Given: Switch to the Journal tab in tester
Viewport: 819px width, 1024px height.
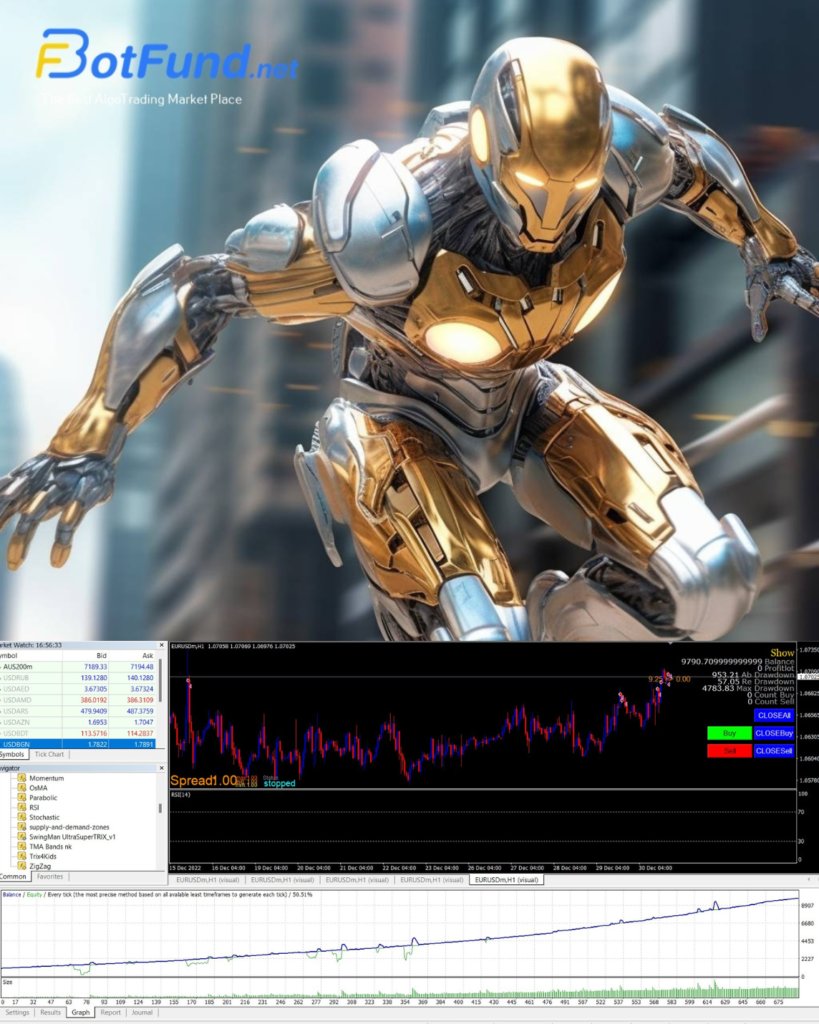Looking at the screenshot, I should [x=142, y=1012].
